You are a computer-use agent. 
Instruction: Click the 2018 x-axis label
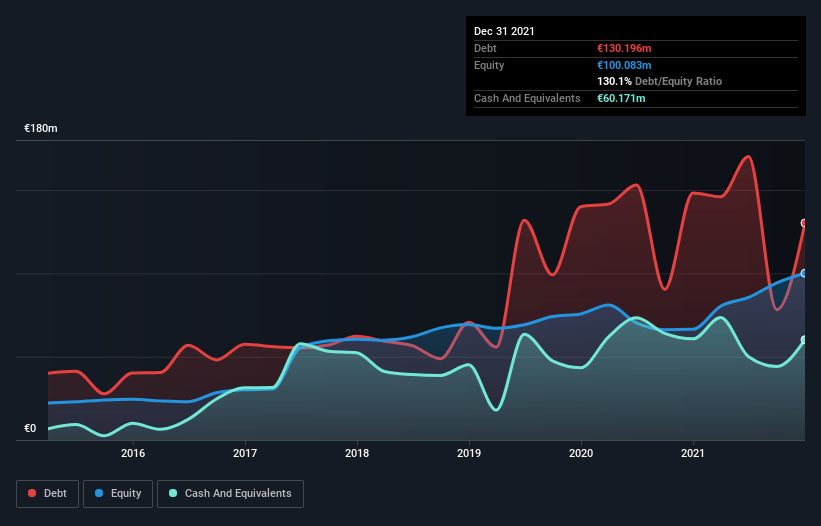coord(357,453)
